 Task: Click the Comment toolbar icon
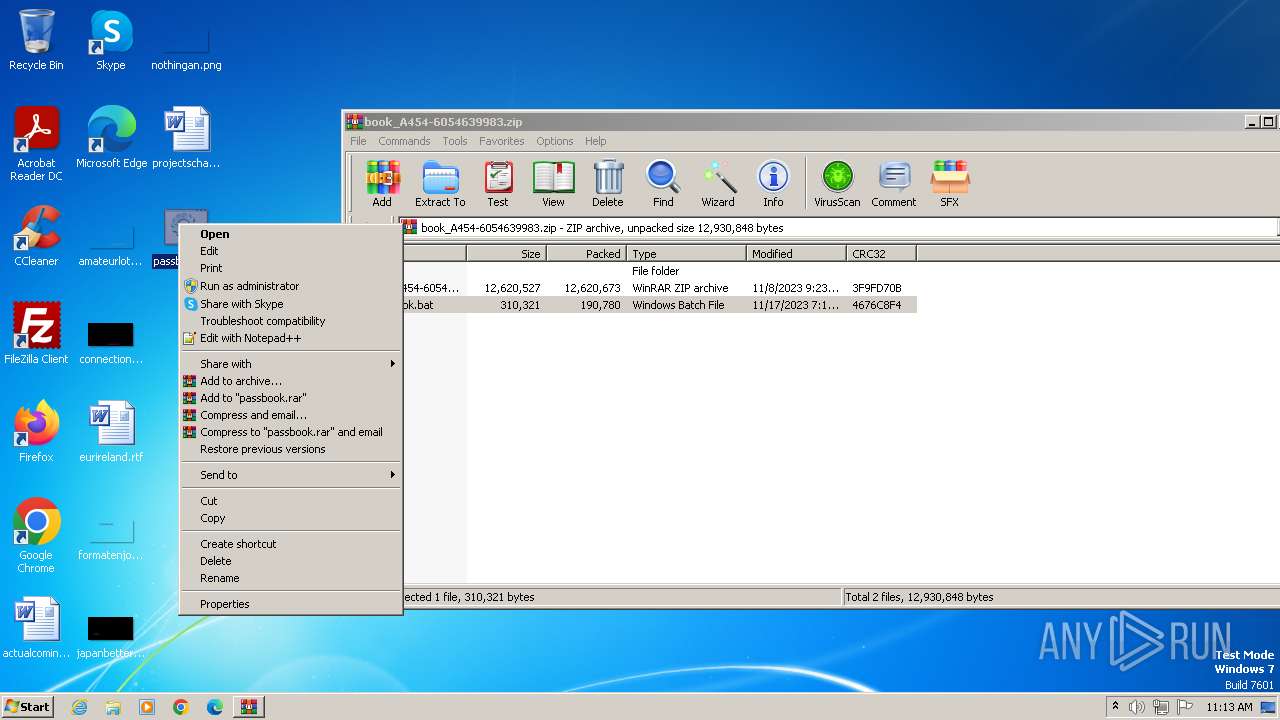click(893, 184)
